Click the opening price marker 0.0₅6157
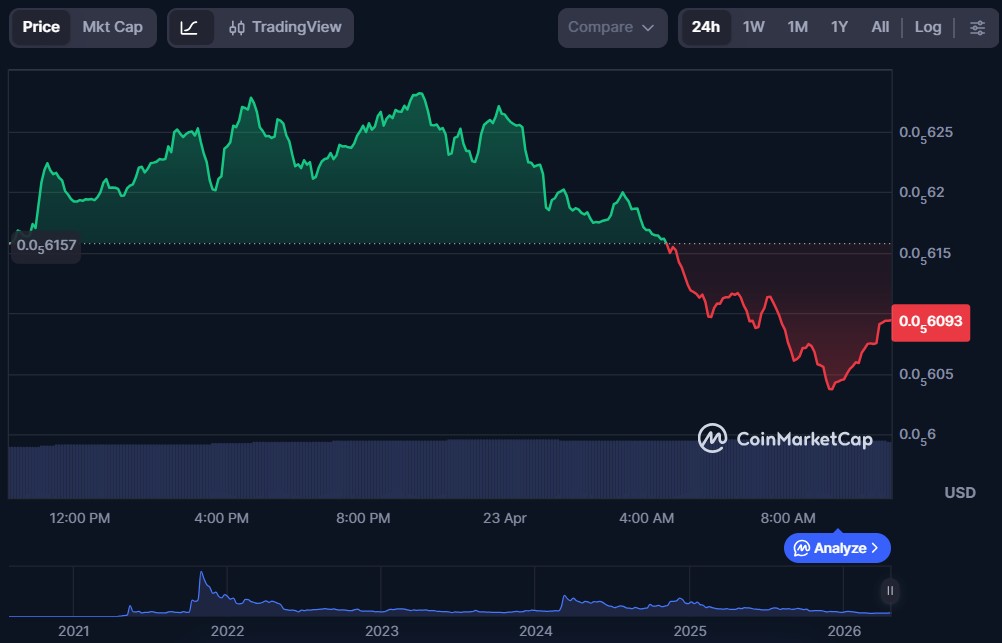This screenshot has width=1002, height=643. point(45,245)
